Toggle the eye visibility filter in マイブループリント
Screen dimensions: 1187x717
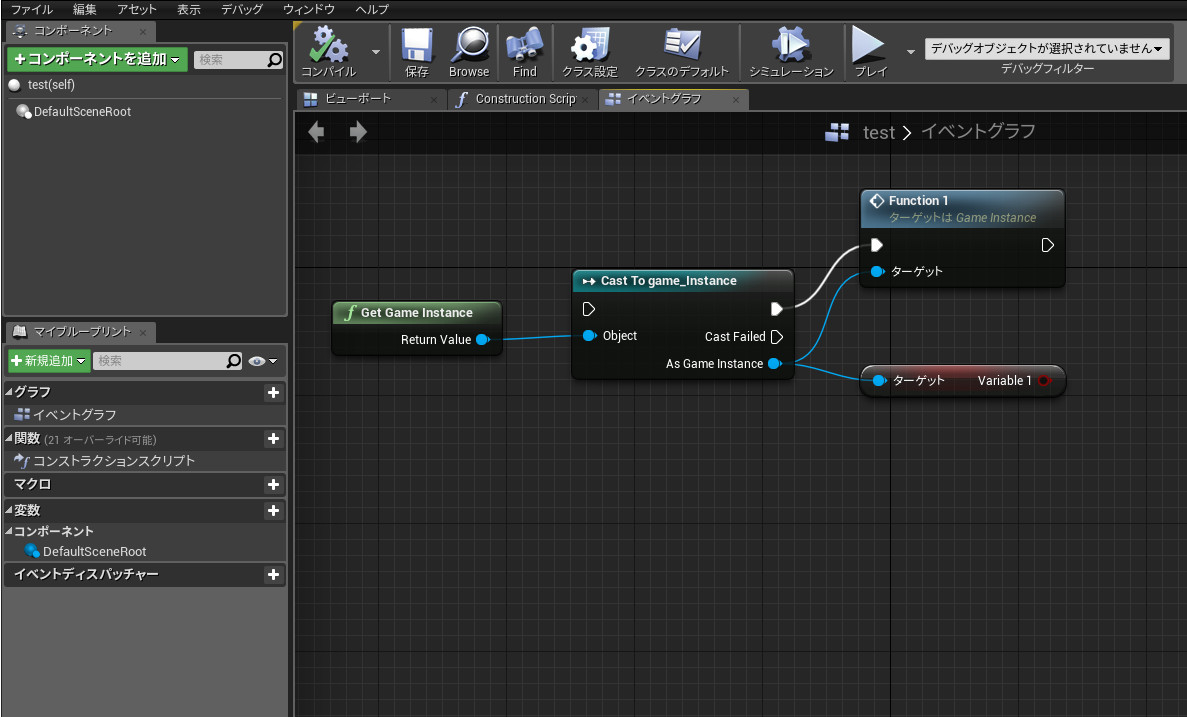coord(258,361)
